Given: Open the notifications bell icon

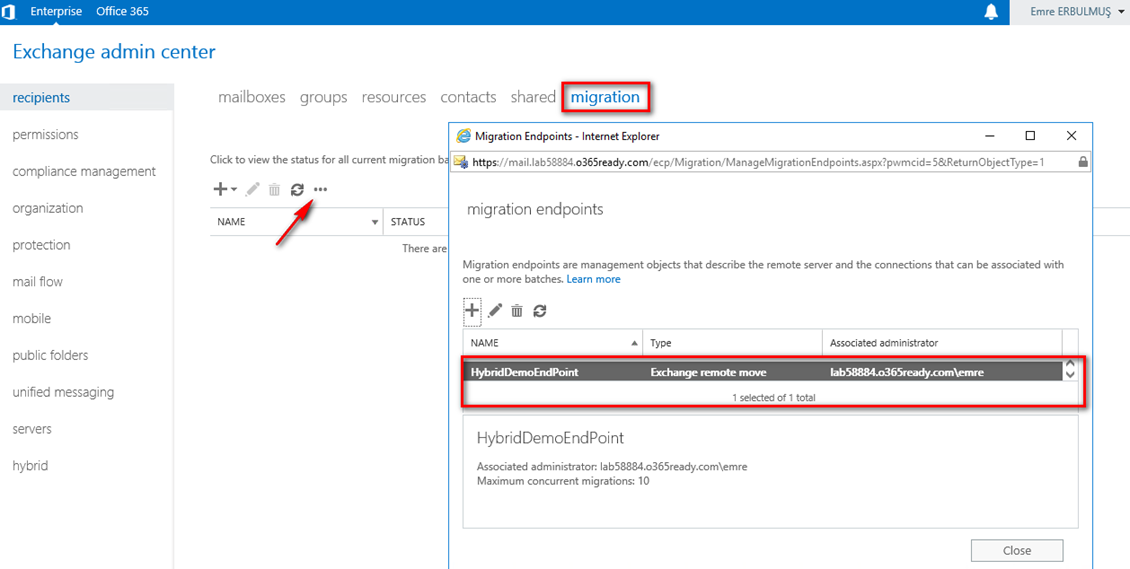Looking at the screenshot, I should point(992,12).
